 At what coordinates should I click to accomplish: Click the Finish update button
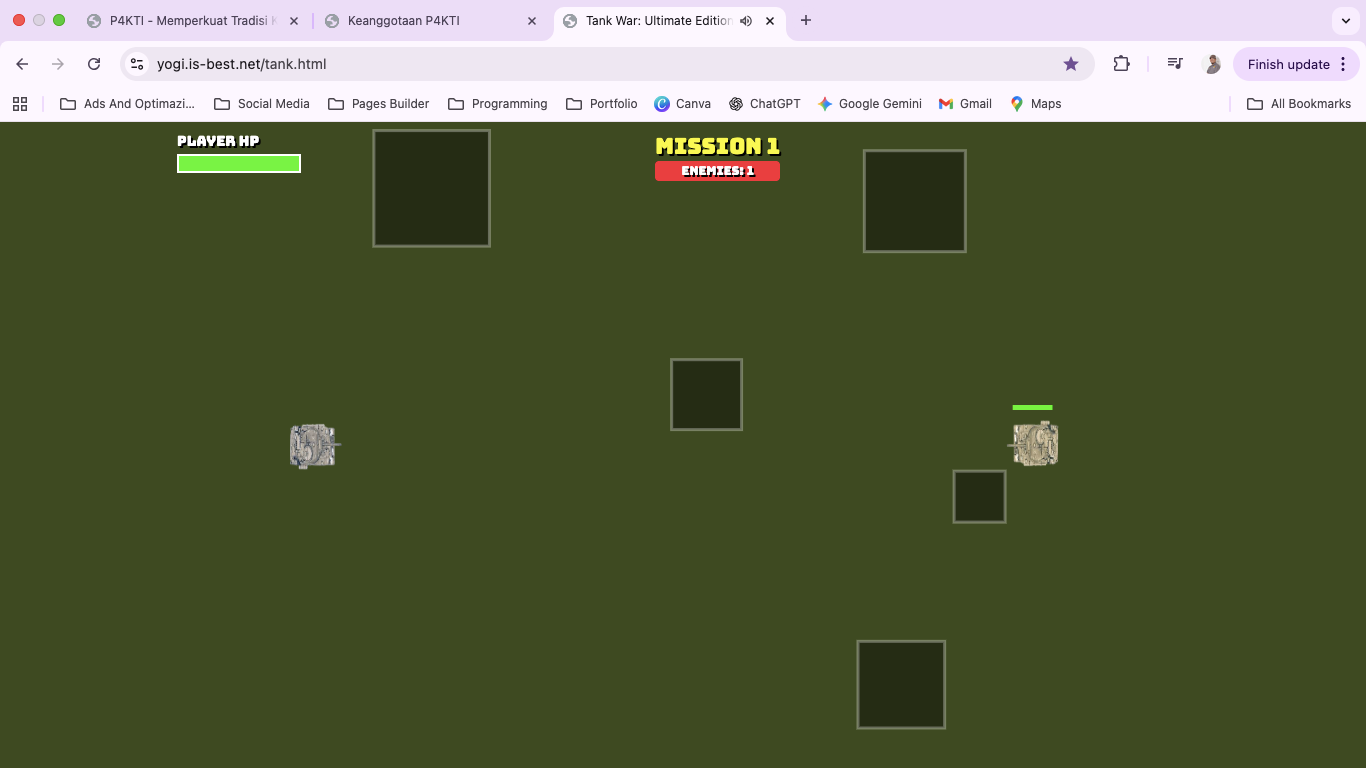click(1288, 64)
